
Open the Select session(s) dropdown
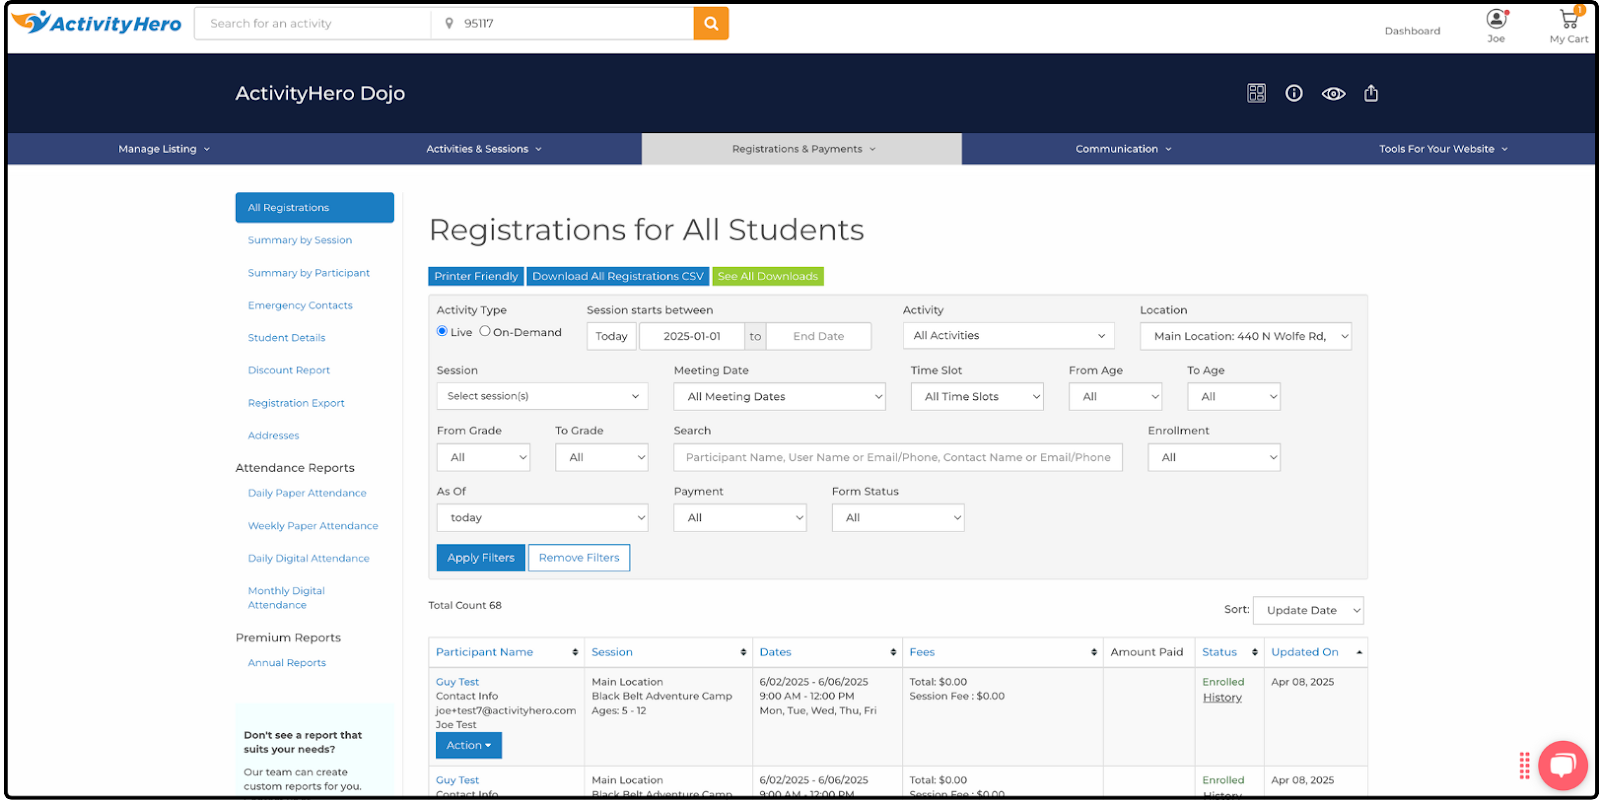pos(542,396)
